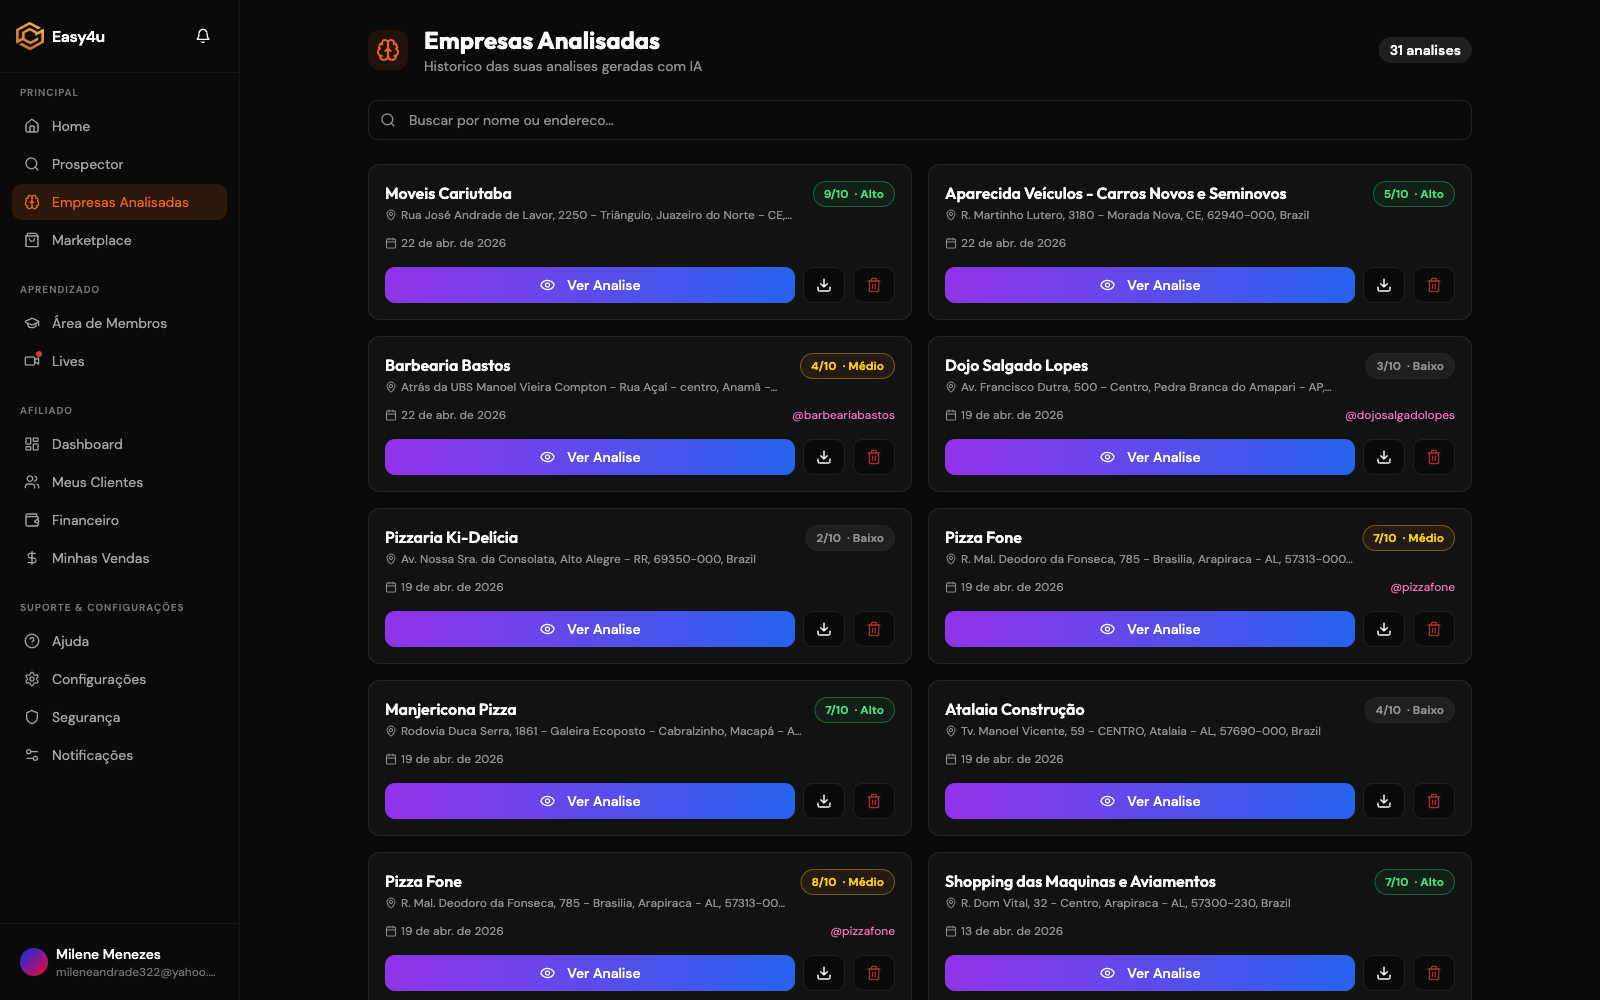This screenshot has width=1600, height=1000.
Task: Click Ver Analise for Barbearia Bastos
Action: (x=590, y=457)
